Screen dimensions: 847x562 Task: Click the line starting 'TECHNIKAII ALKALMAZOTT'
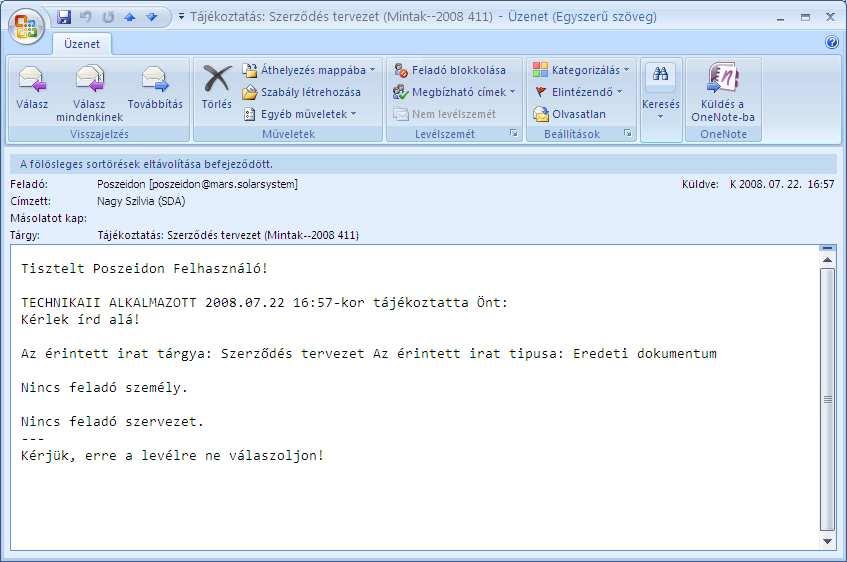click(264, 303)
